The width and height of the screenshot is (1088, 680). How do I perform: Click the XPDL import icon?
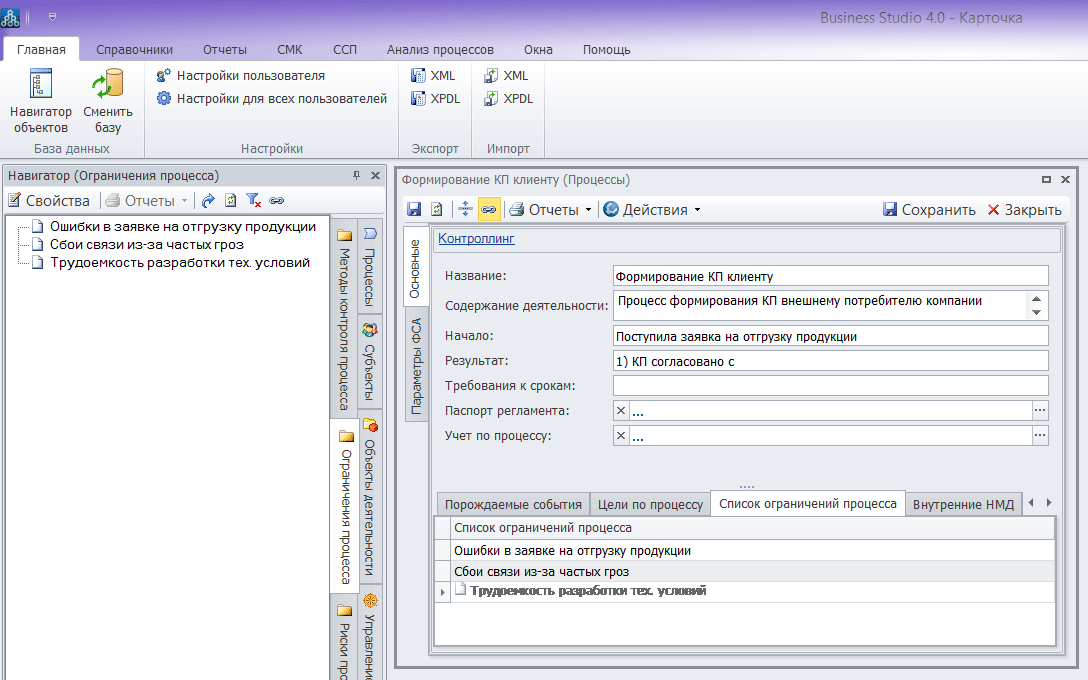pyautogui.click(x=508, y=99)
